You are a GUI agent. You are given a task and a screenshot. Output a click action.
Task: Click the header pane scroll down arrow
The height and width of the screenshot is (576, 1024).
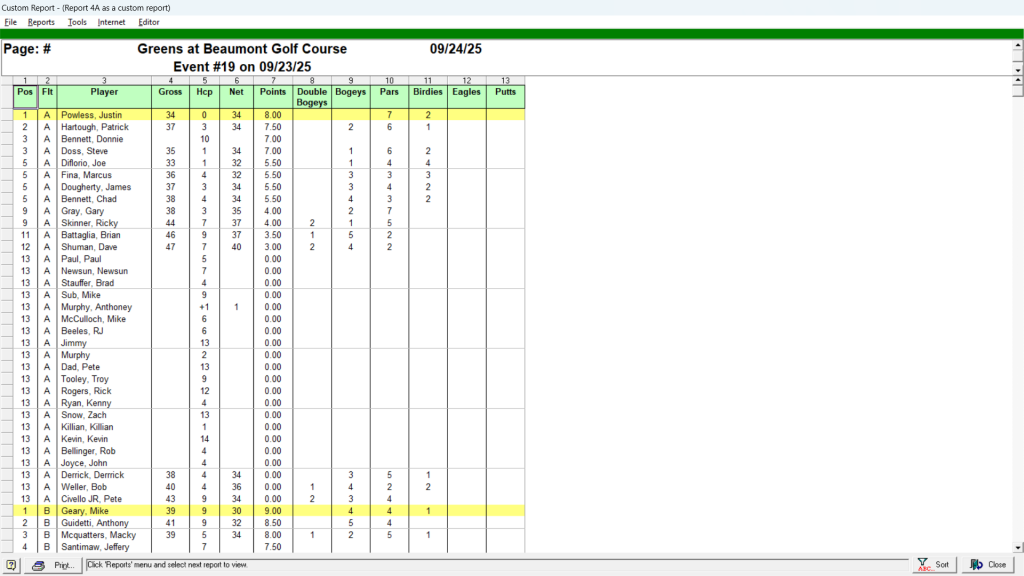pyautogui.click(x=1018, y=71)
